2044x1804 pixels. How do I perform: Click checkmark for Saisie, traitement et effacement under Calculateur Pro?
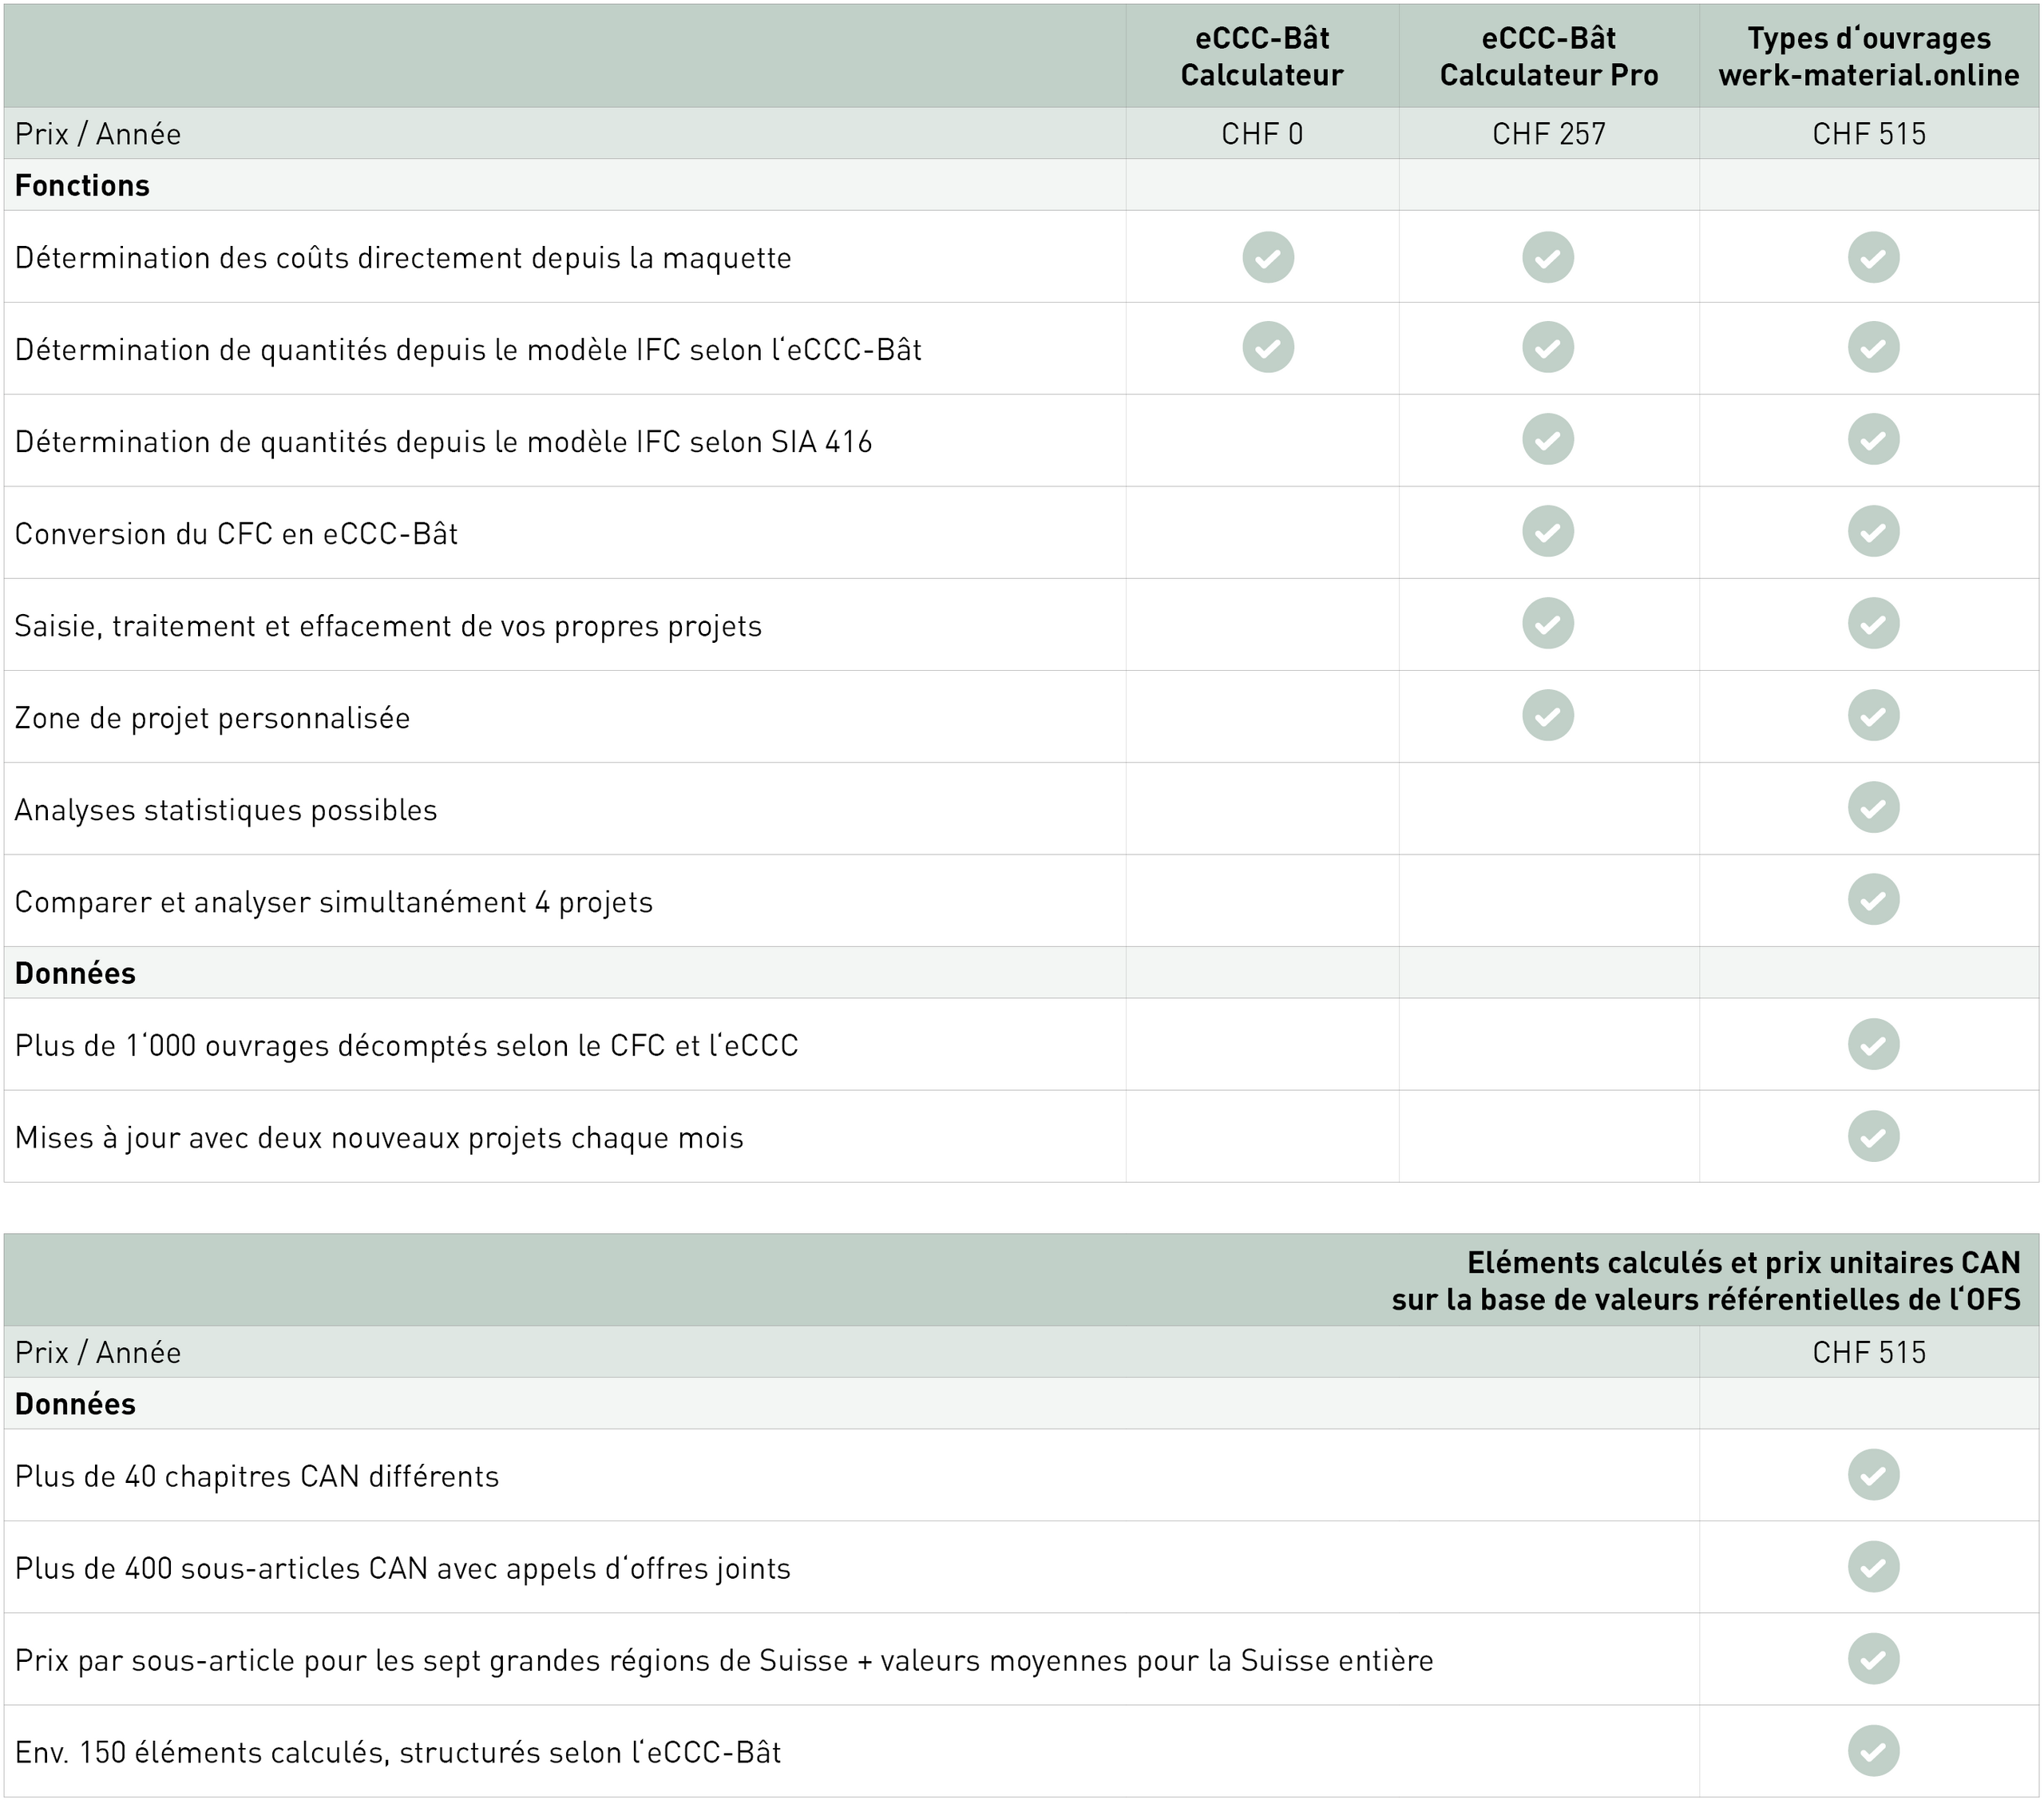click(1548, 623)
